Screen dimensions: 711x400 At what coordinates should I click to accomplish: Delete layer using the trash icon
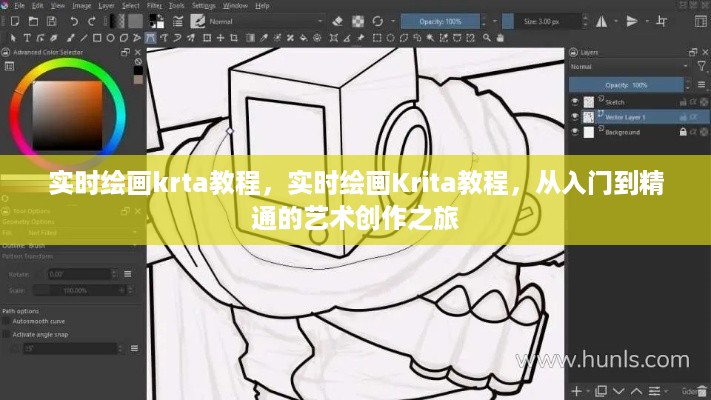coord(702,391)
